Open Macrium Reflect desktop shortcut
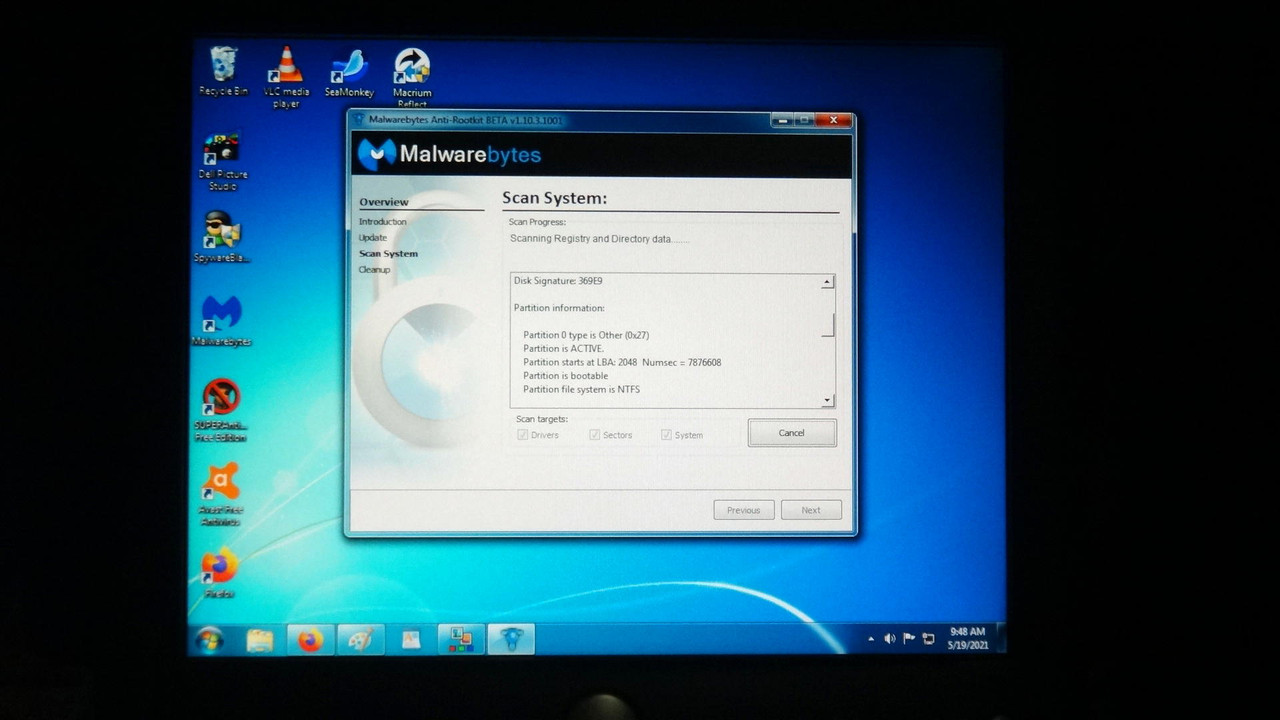 pyautogui.click(x=412, y=78)
